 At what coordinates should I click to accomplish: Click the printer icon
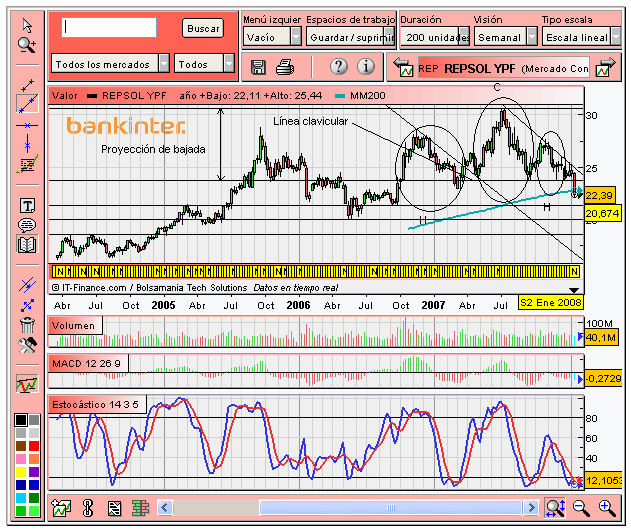click(x=285, y=67)
